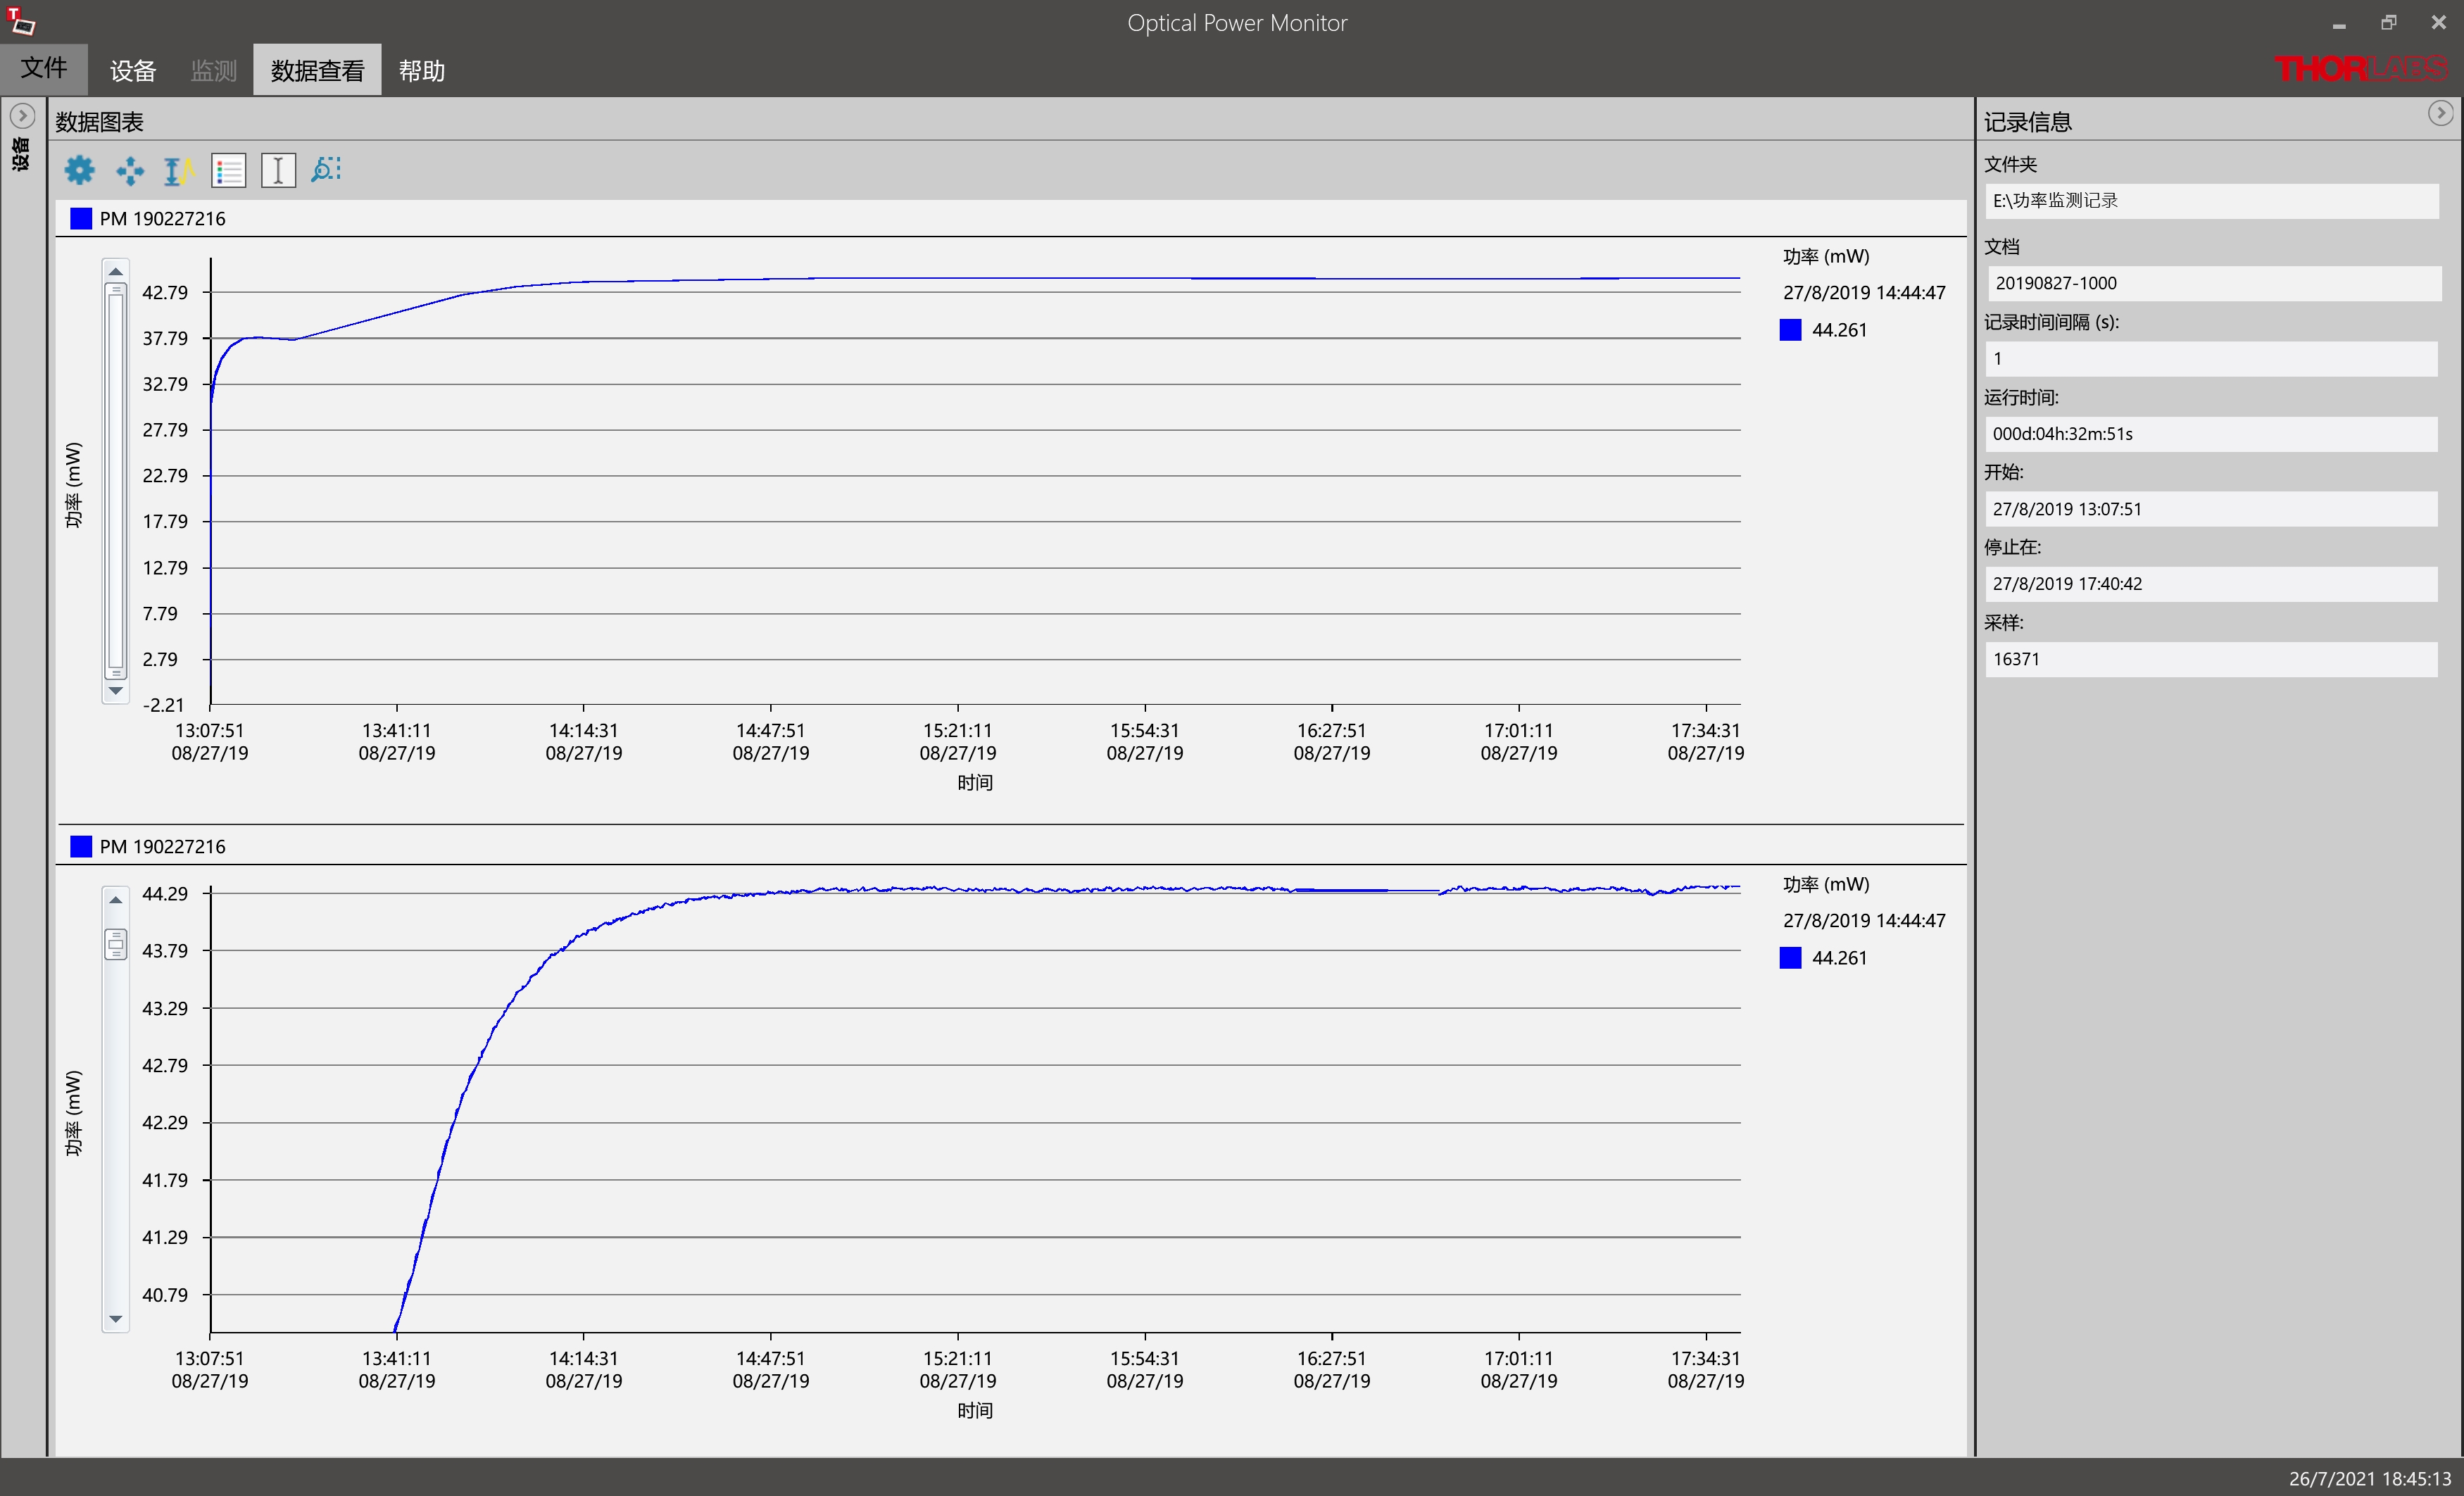This screenshot has height=1496, width=2464.
Task: Click lower chart legend swatch beside 44.261
Action: coord(1791,958)
